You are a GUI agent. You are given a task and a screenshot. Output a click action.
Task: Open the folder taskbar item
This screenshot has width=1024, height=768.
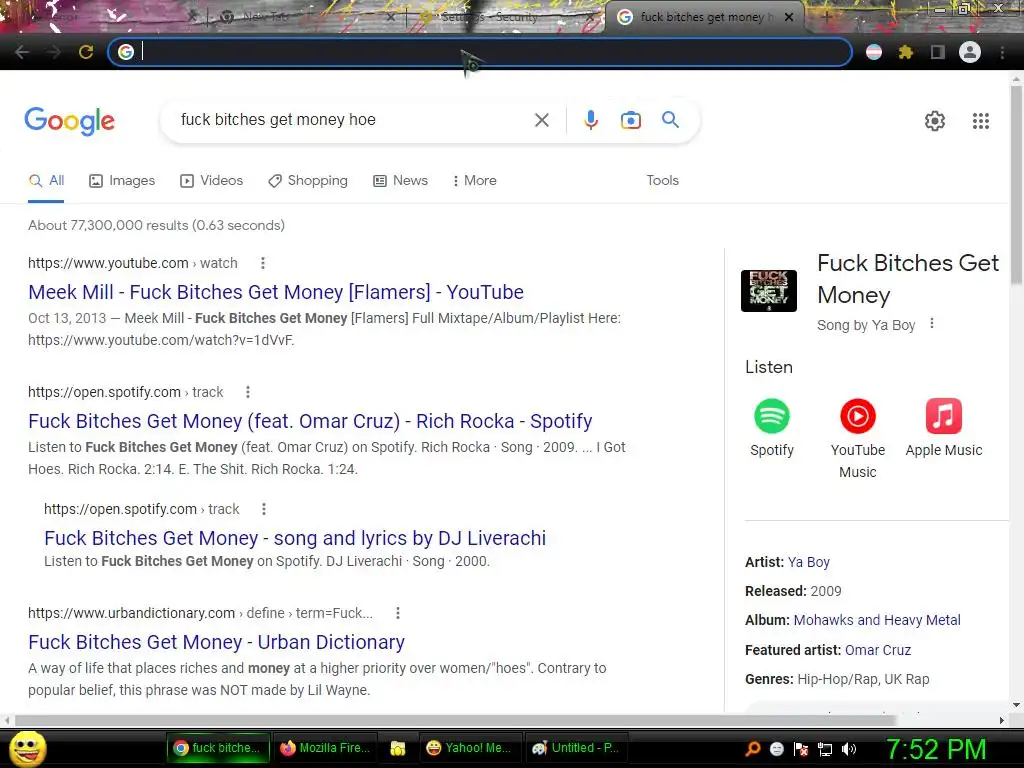397,748
